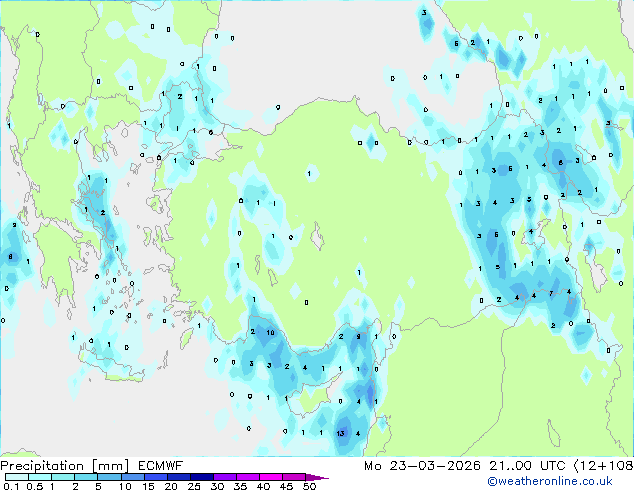The width and height of the screenshot is (634, 490).
Task: Click the "ECMWF" model label
Action: click(161, 466)
